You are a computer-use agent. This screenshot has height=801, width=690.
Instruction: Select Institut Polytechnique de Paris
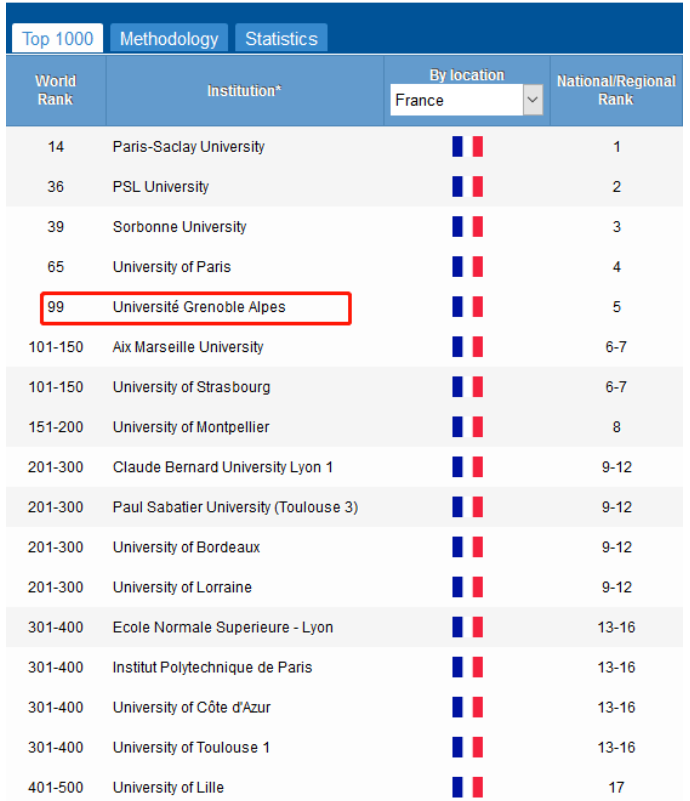pyautogui.click(x=212, y=667)
